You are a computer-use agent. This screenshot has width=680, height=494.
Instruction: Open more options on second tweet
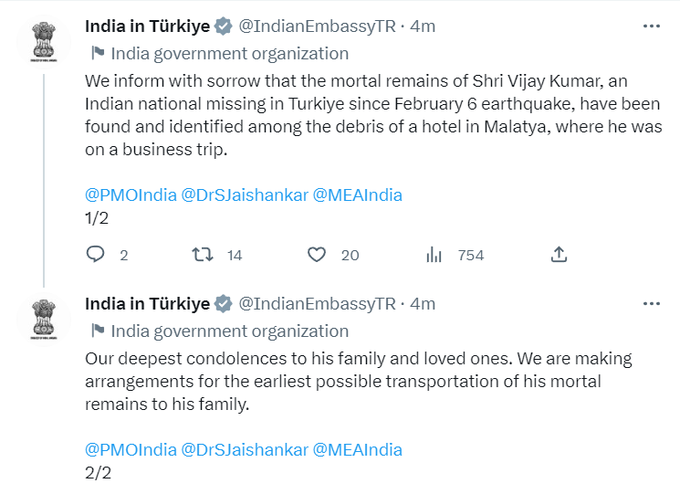[651, 304]
